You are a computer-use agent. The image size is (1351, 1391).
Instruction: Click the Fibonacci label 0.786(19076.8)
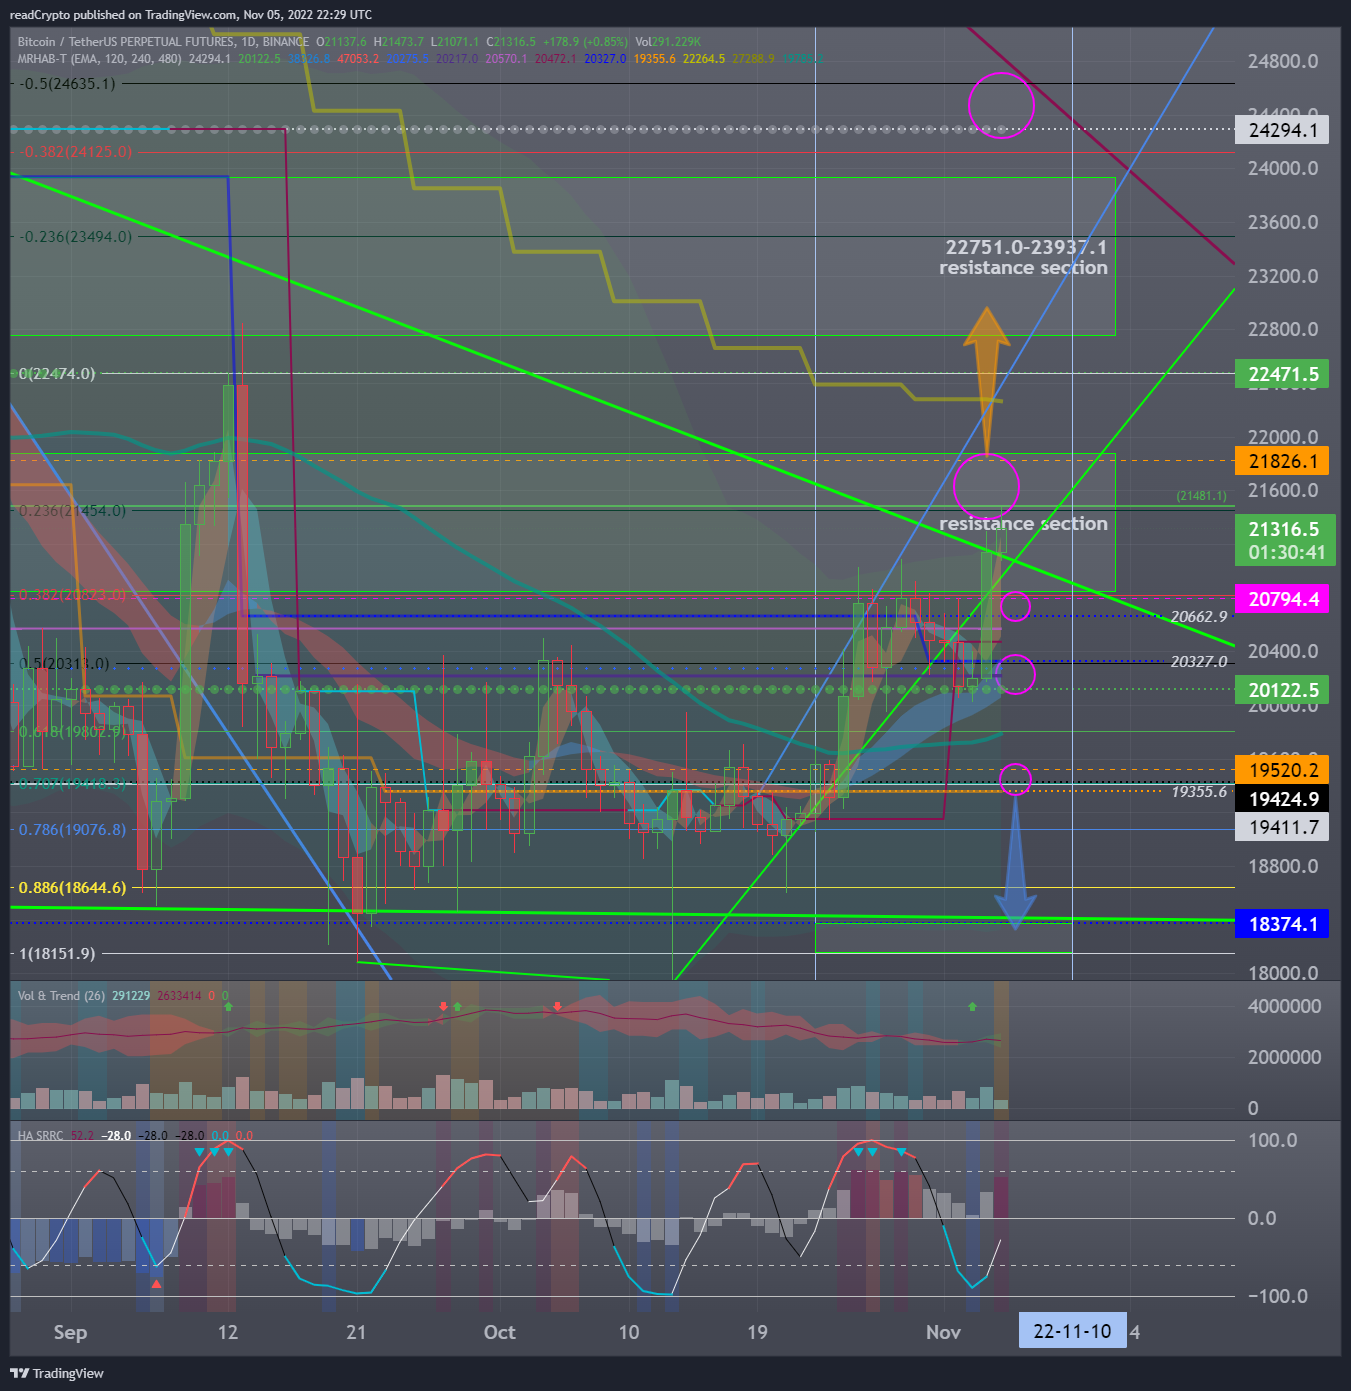tap(73, 830)
